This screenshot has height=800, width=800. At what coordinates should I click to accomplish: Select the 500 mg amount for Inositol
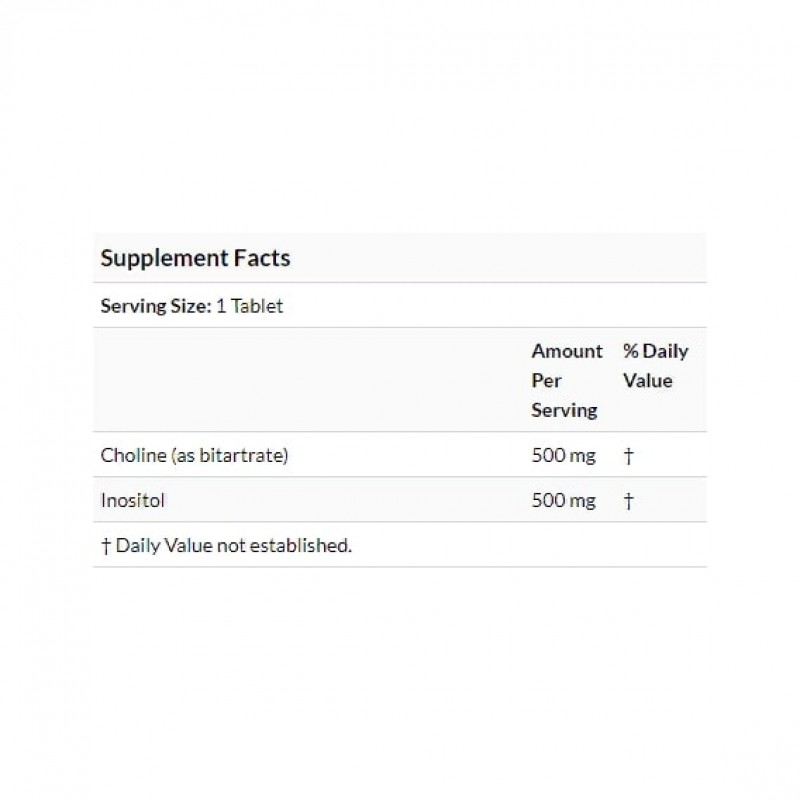(563, 501)
